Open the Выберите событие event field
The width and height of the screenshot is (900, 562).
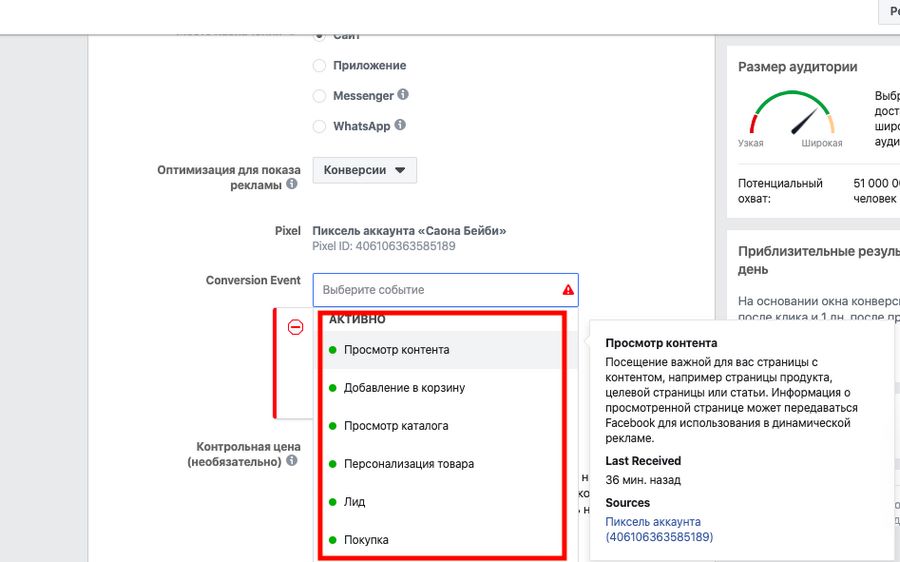coord(445,290)
